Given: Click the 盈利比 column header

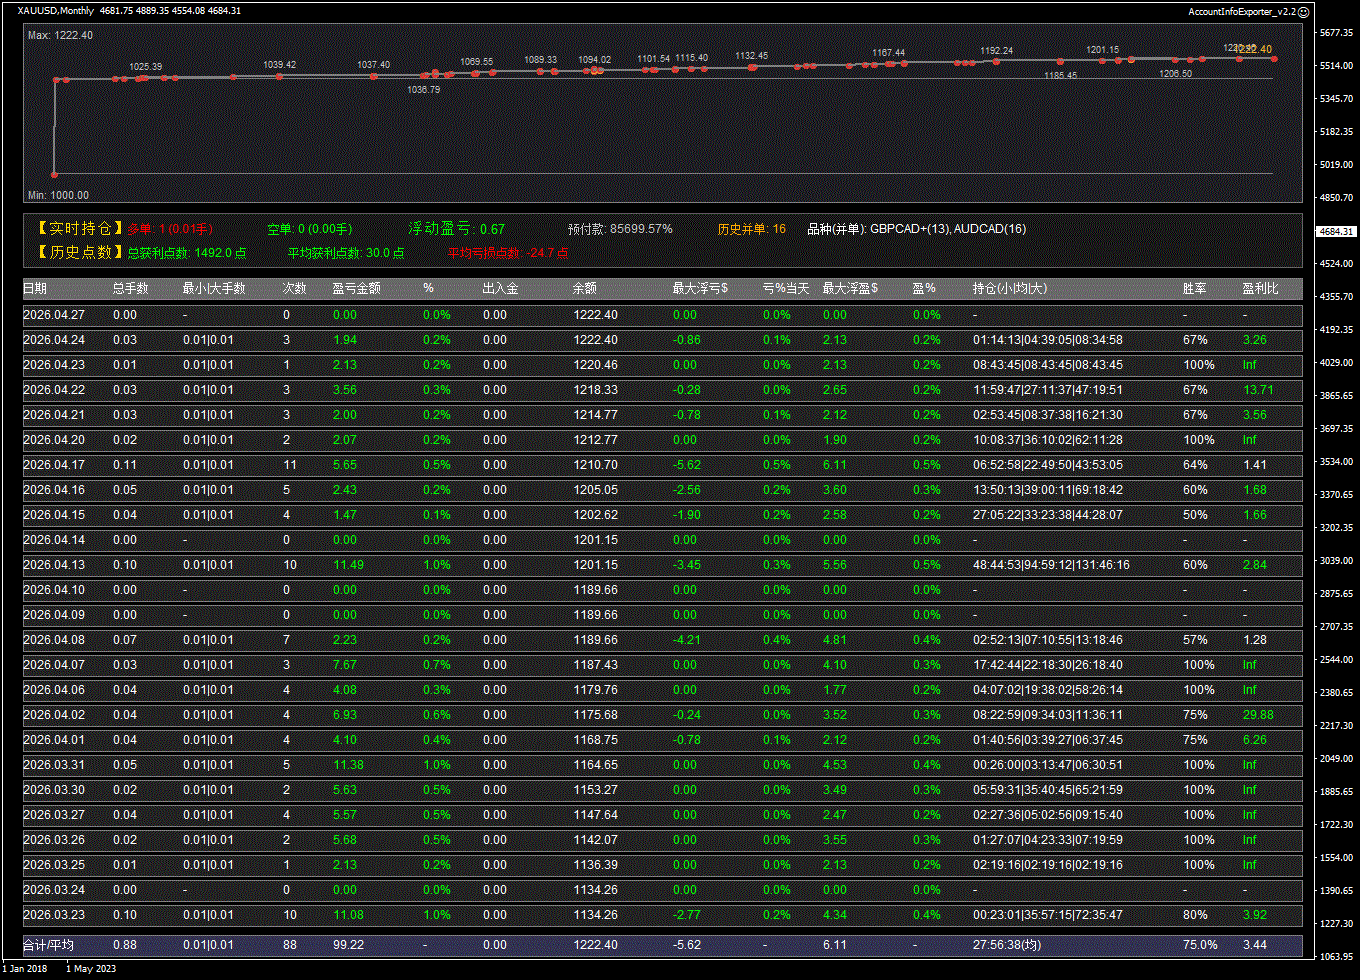Looking at the screenshot, I should coord(1260,289).
